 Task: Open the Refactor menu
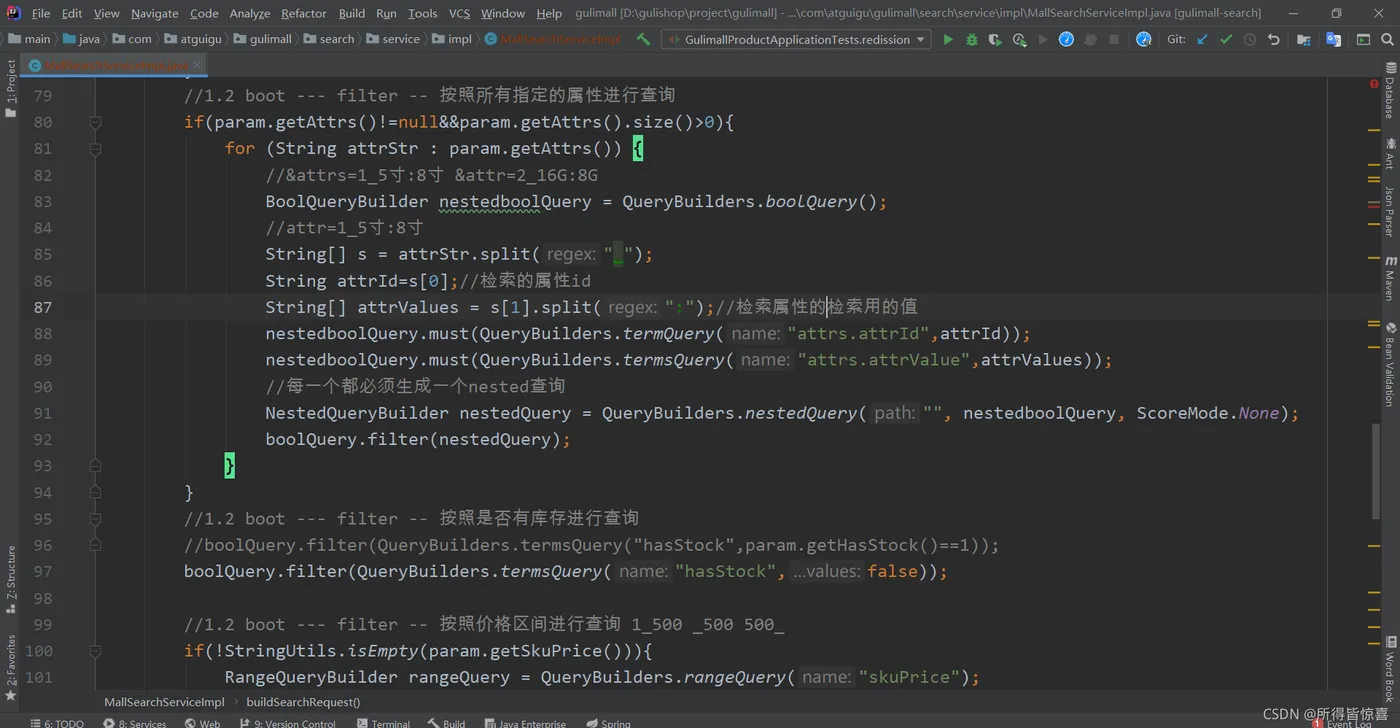pos(304,13)
